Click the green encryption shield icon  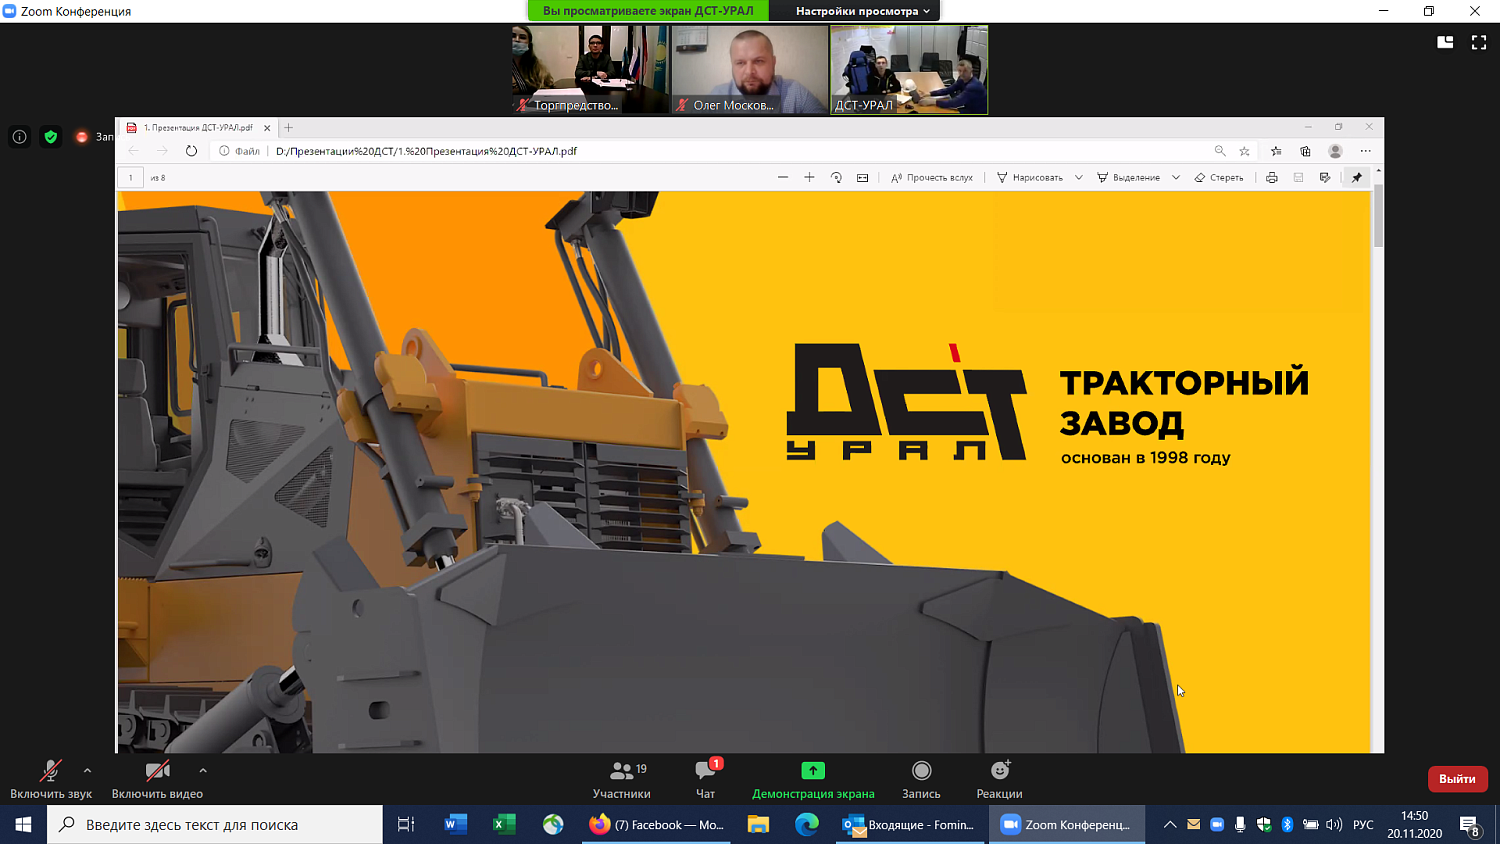point(51,137)
